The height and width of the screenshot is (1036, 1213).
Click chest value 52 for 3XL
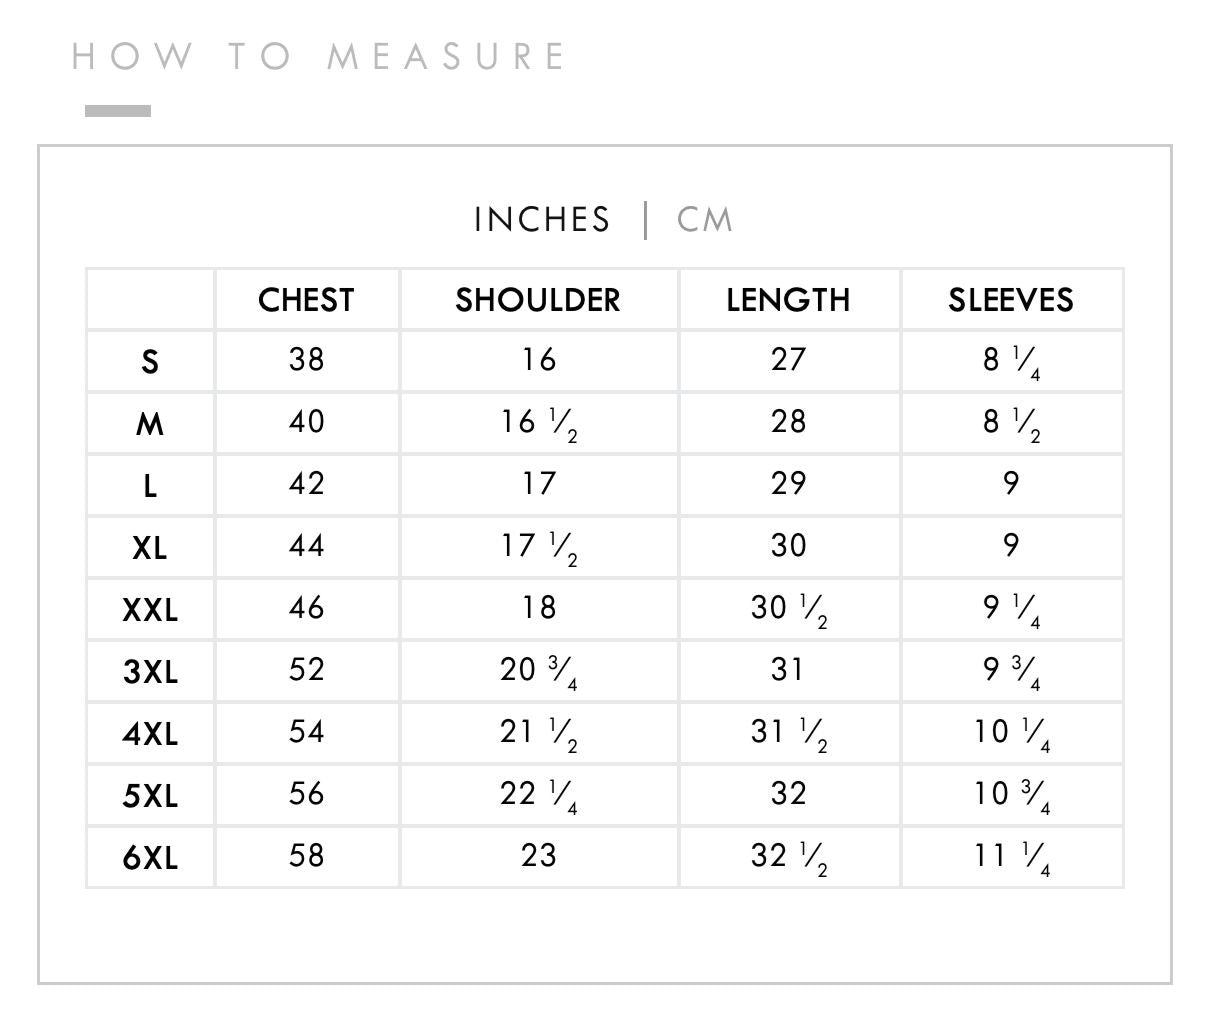tap(306, 669)
